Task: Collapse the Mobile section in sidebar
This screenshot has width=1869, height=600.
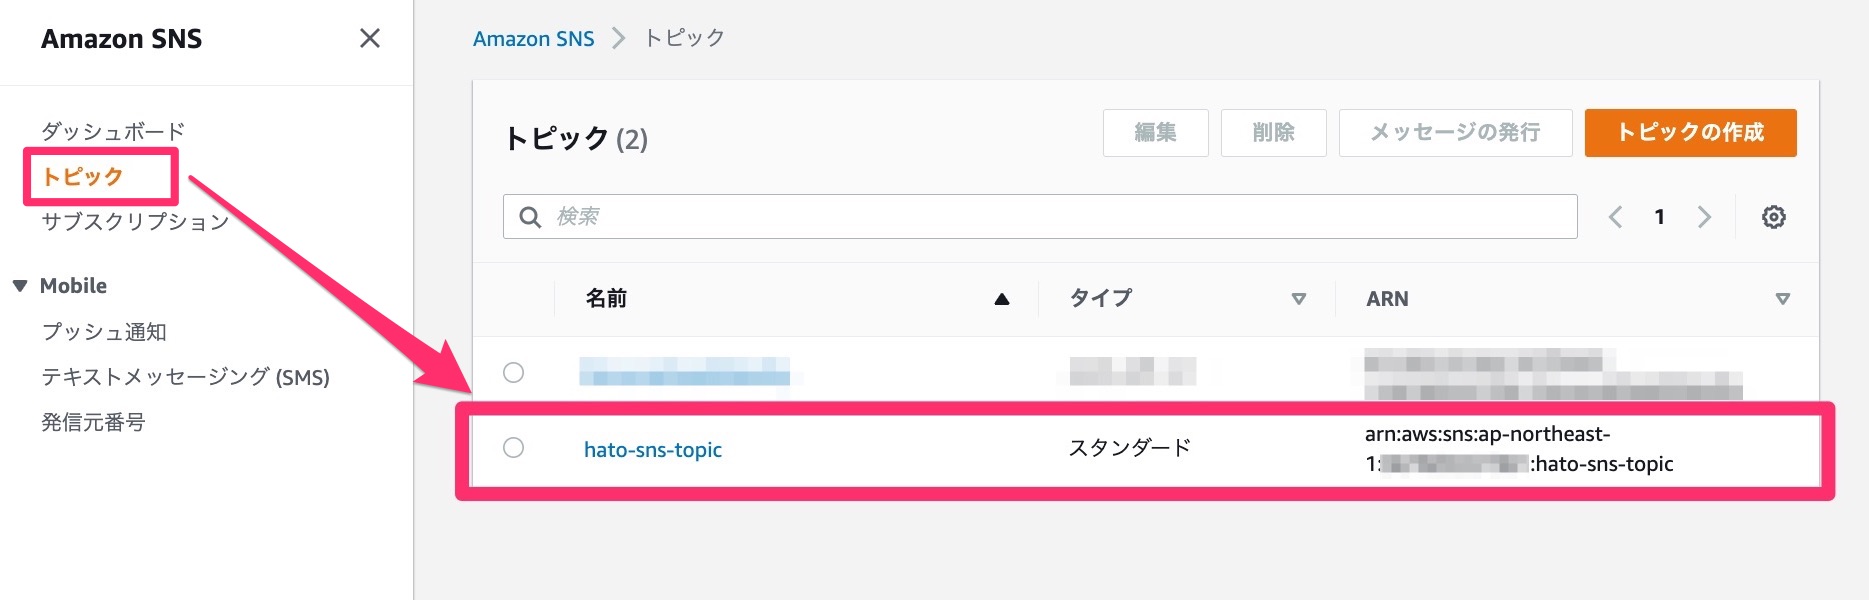Action: [x=19, y=285]
